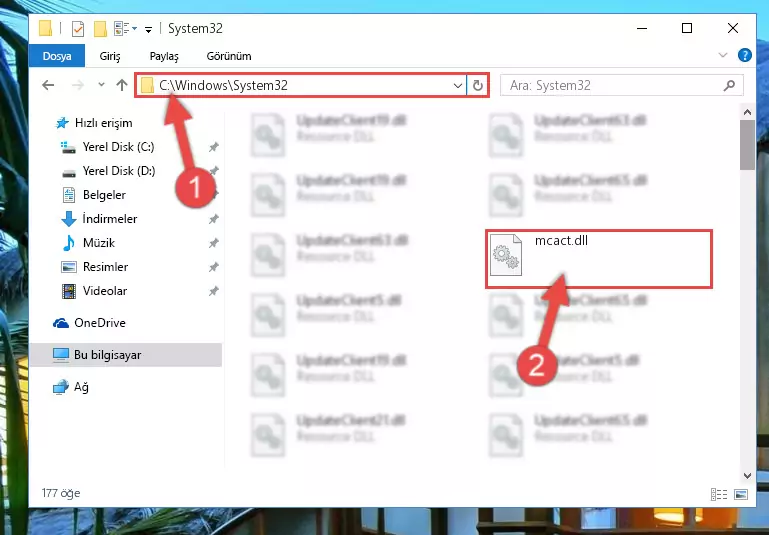Expand the ribbon with the chevron
The height and width of the screenshot is (535, 769).
[722, 55]
